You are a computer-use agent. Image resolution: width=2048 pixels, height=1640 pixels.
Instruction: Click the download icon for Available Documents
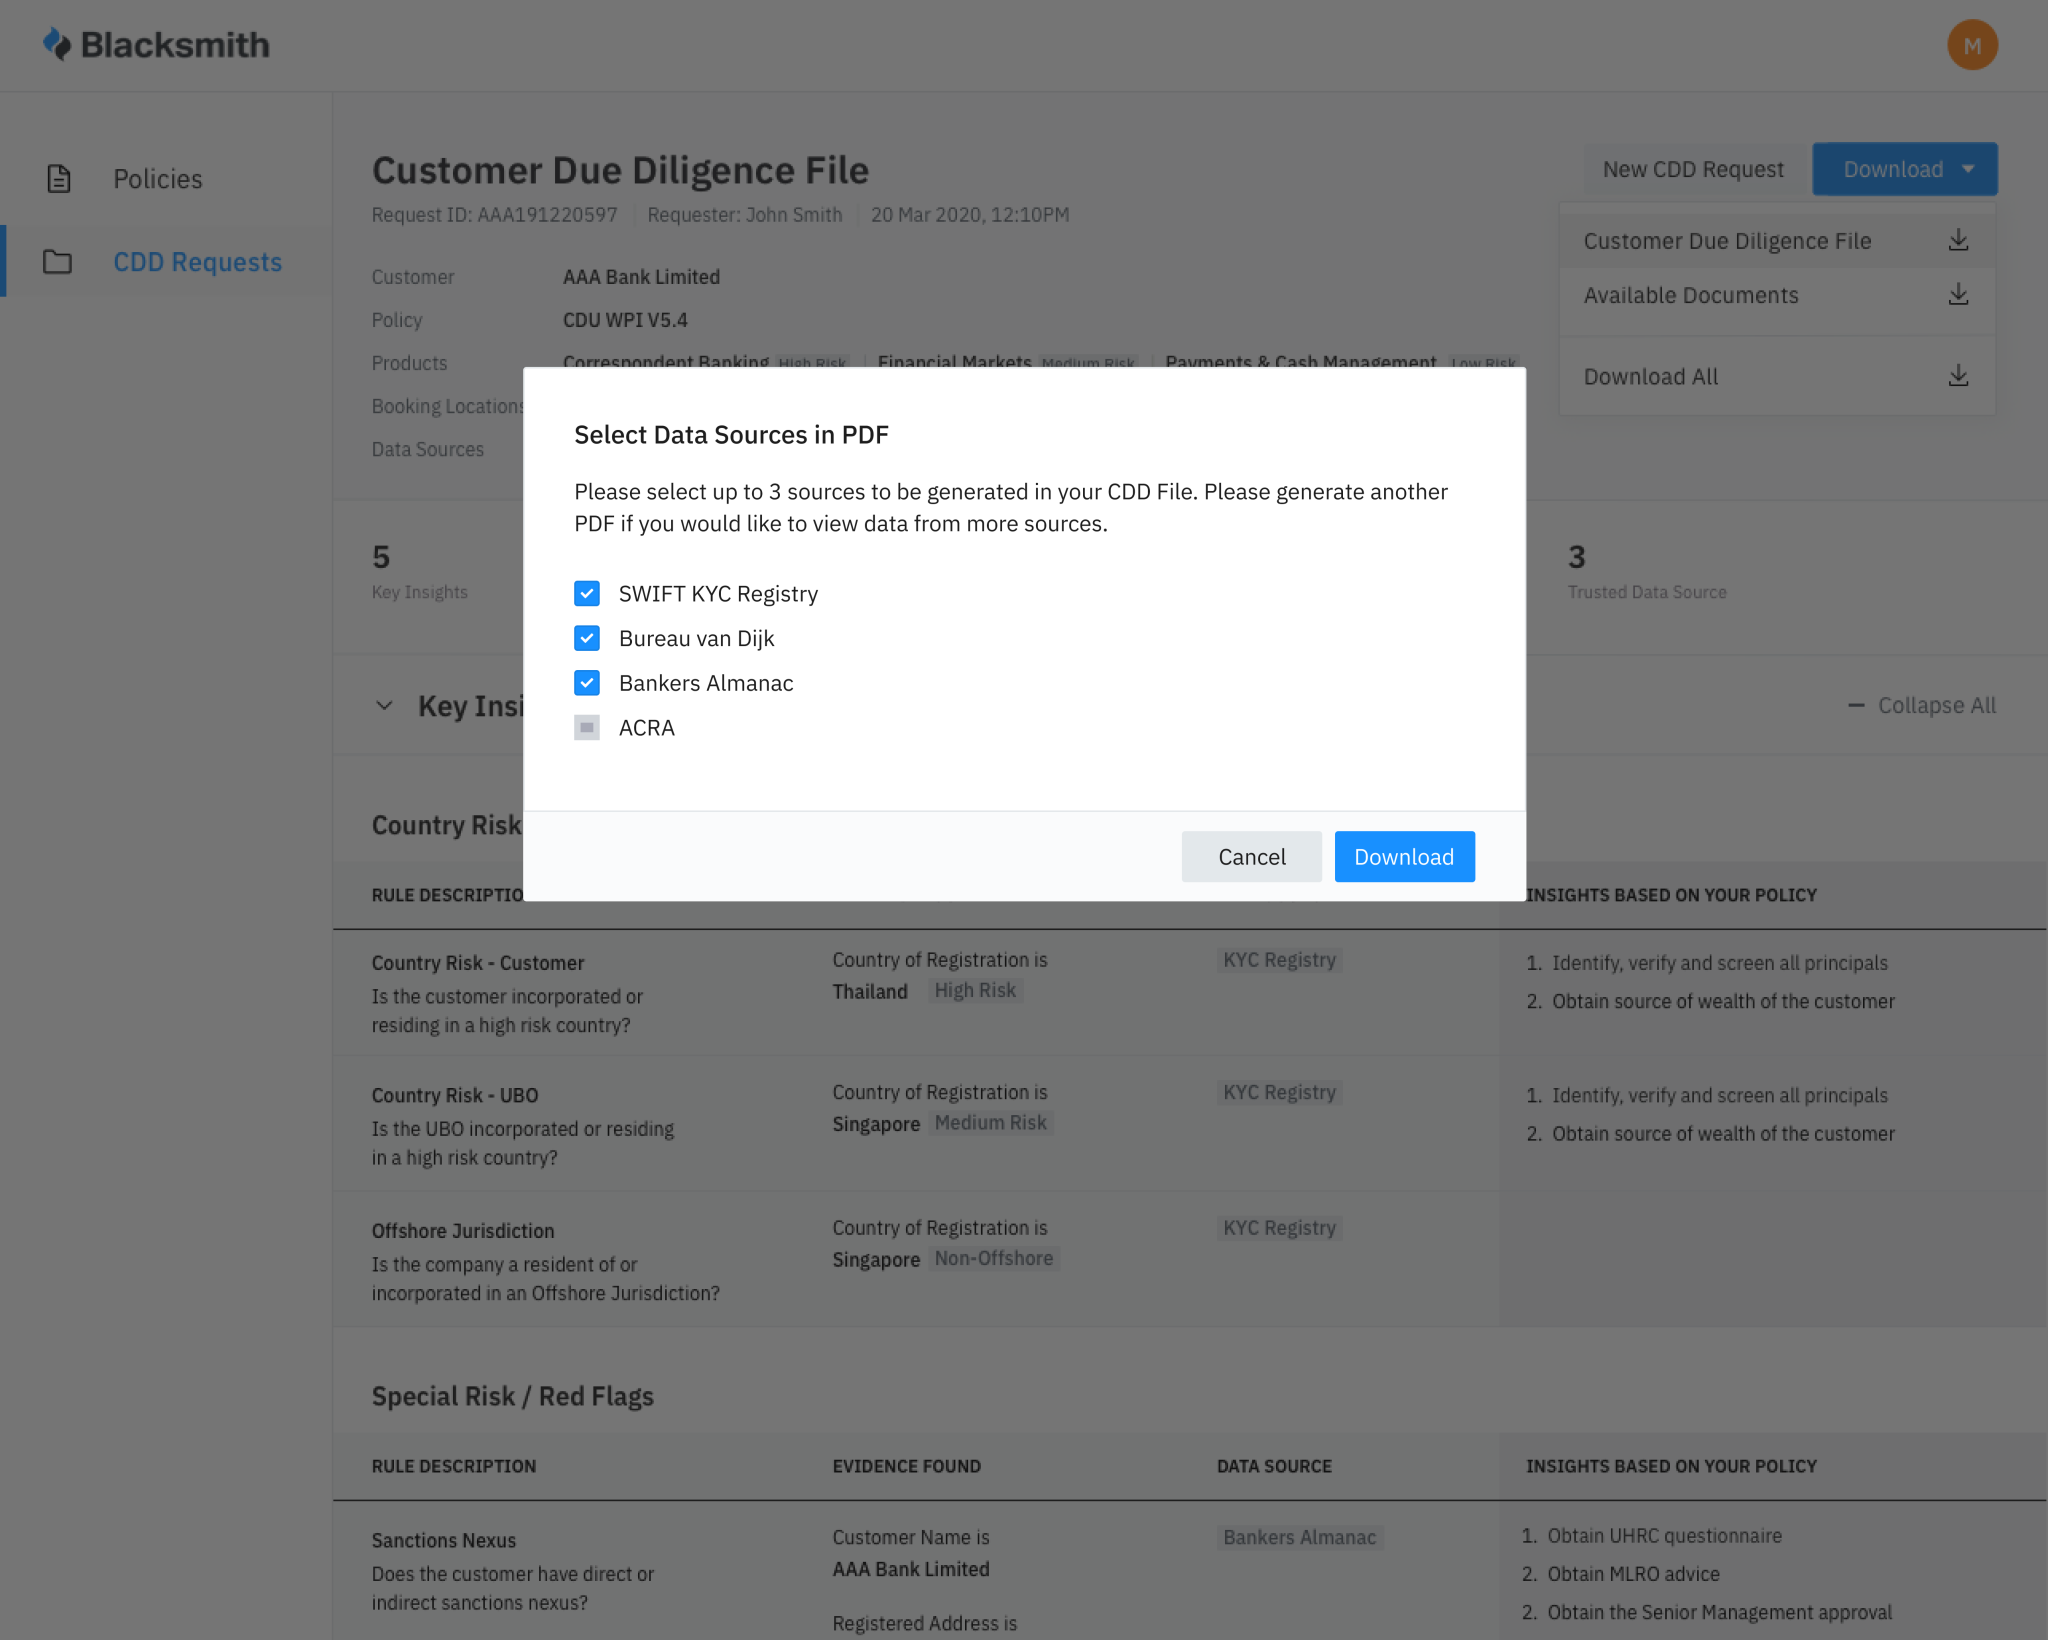click(1957, 294)
